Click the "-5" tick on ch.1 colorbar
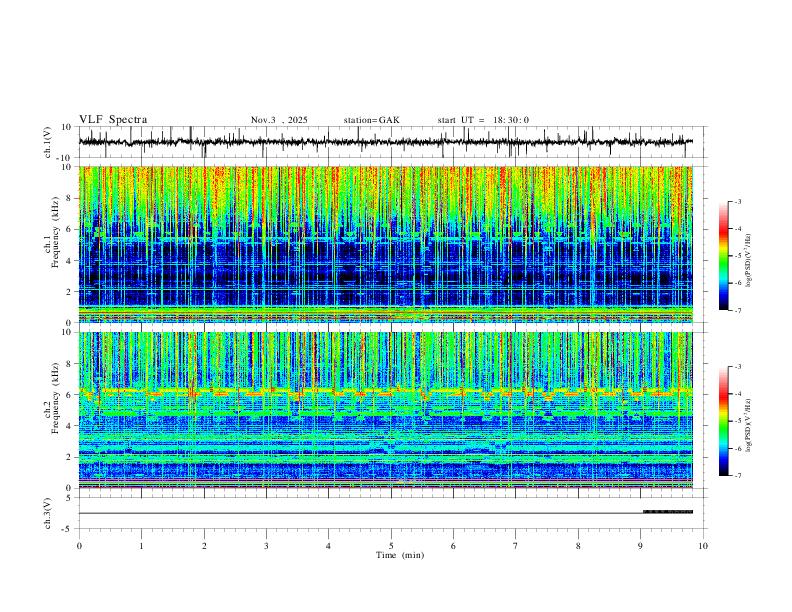The image size is (792, 612). pos(737,256)
